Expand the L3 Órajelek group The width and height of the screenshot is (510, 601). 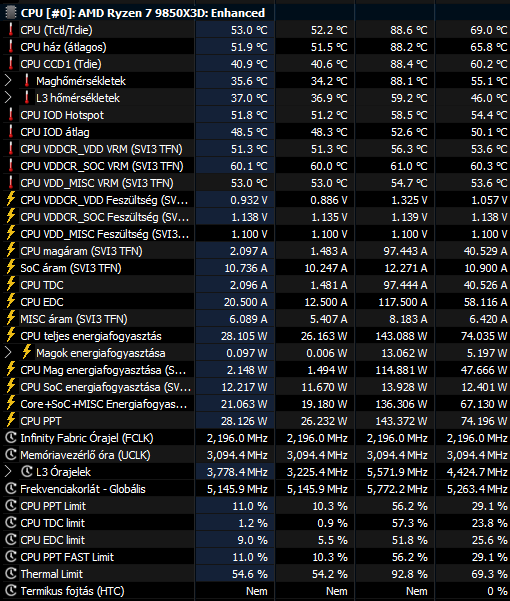tap(8, 472)
